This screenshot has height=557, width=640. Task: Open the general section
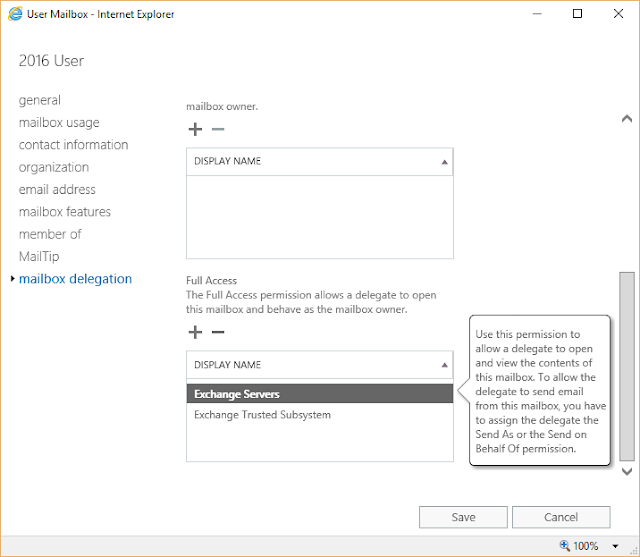(40, 100)
